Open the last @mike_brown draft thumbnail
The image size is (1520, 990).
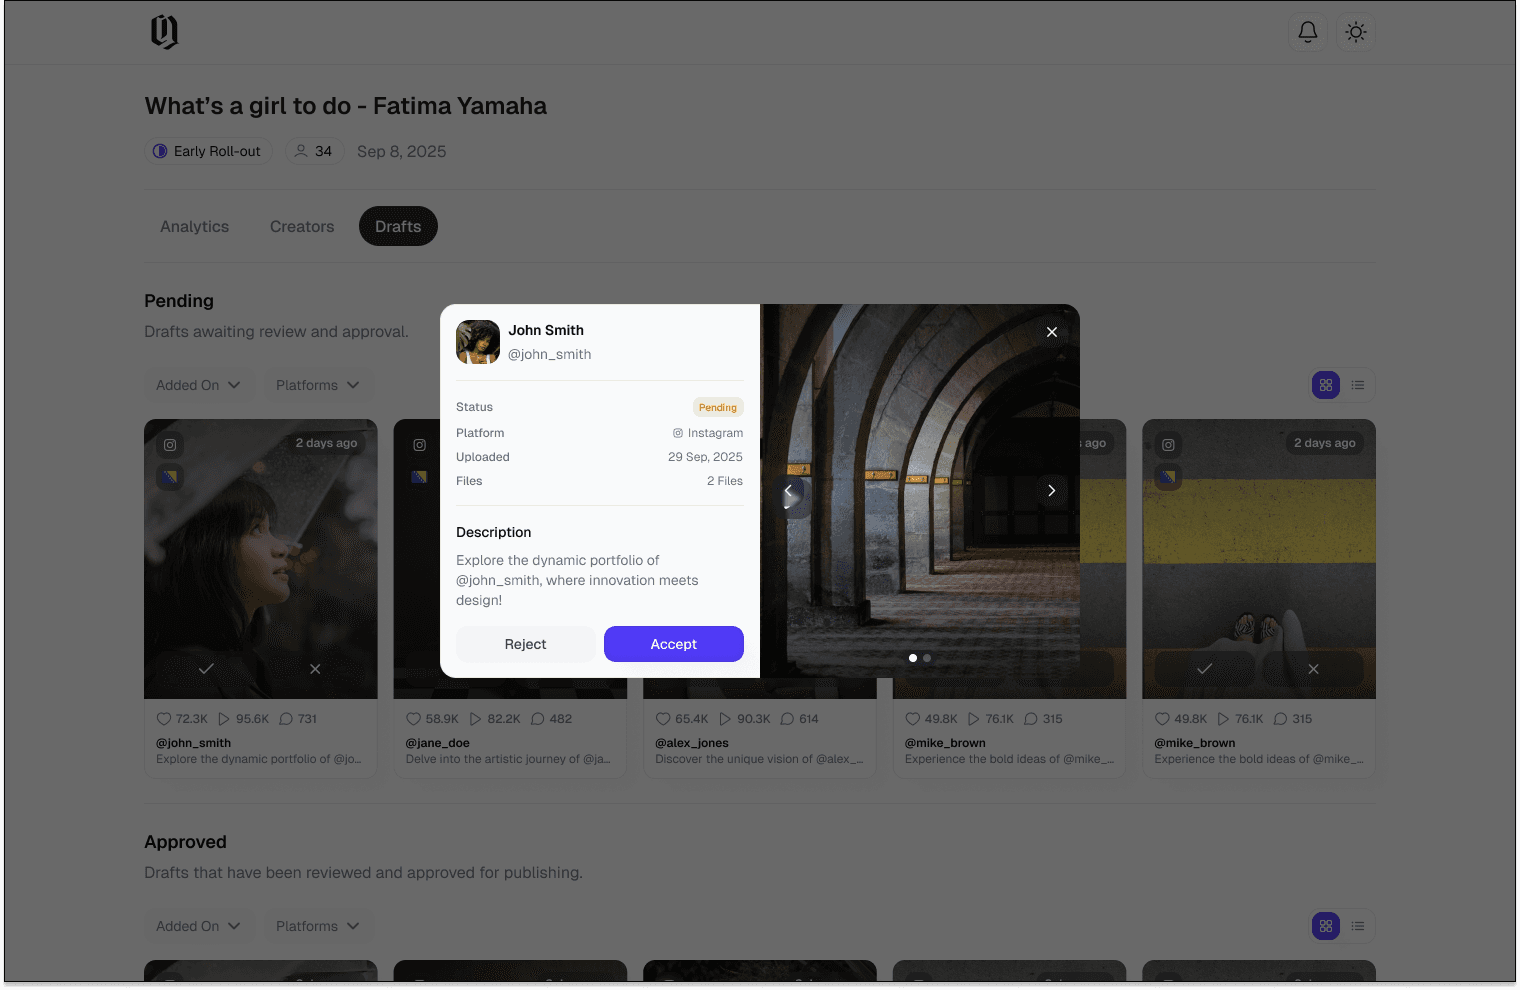[x=1259, y=559]
